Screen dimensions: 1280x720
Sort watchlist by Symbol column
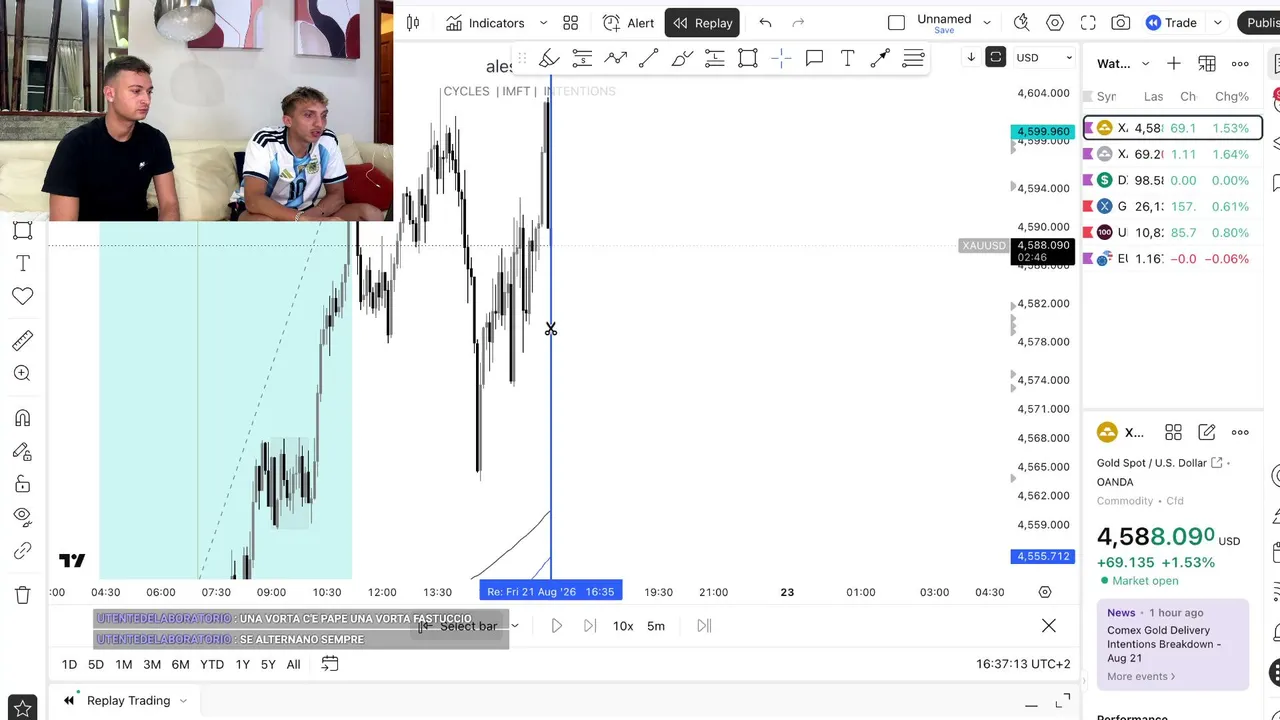point(1106,96)
